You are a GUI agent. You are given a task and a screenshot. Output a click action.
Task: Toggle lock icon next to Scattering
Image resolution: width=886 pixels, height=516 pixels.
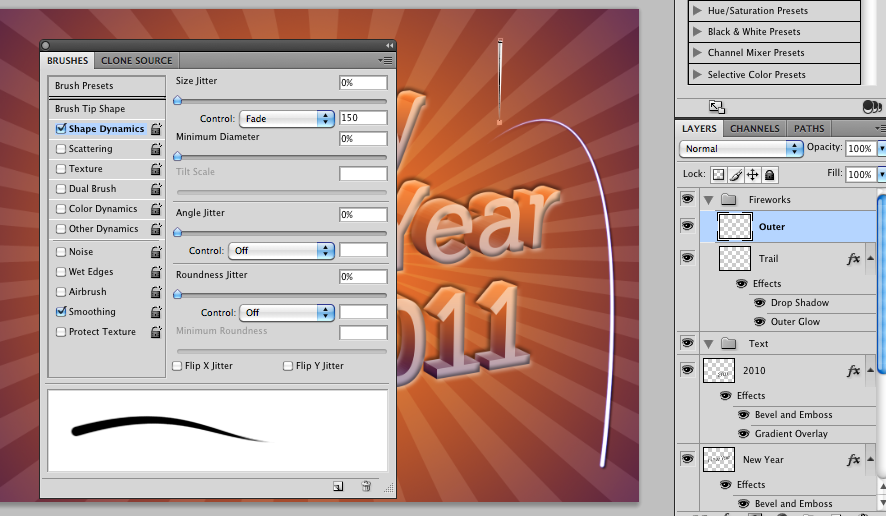tap(156, 149)
